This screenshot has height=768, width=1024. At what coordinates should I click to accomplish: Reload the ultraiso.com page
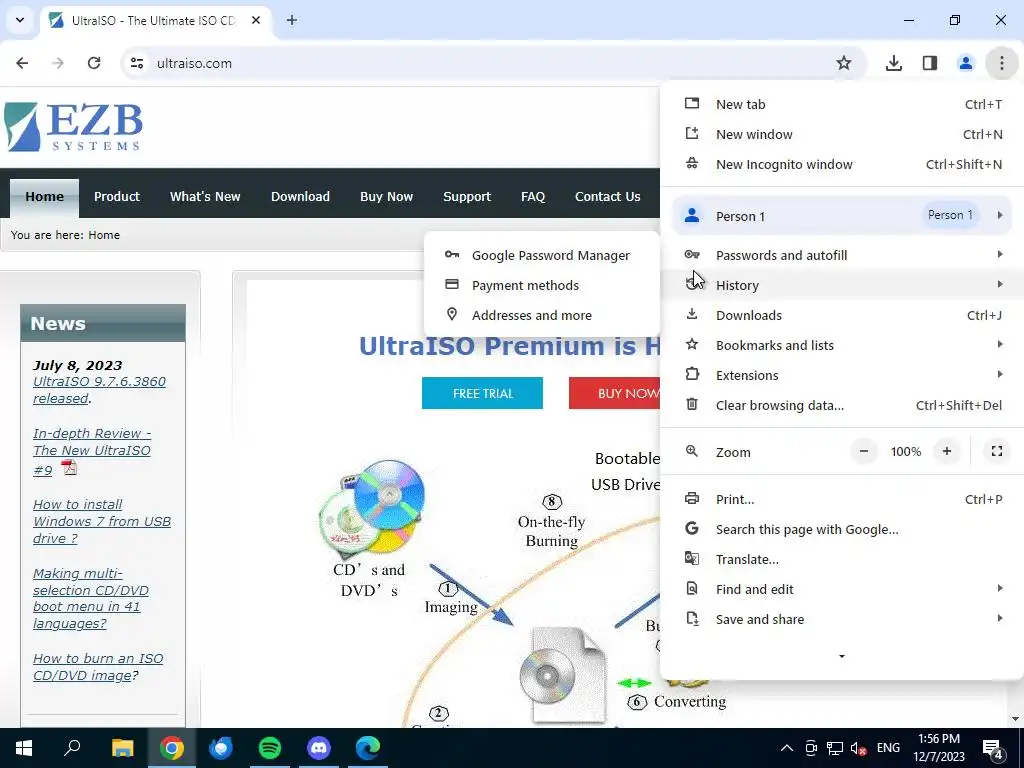(x=94, y=63)
